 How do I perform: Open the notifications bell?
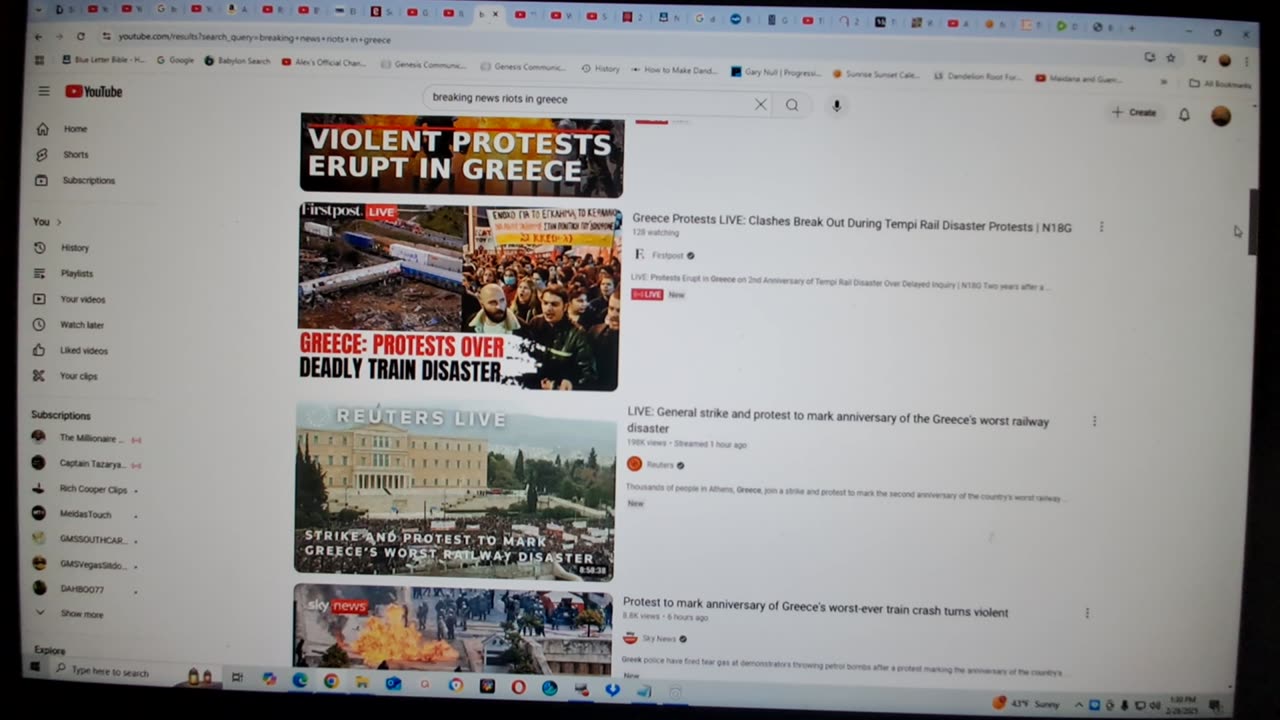[1184, 114]
